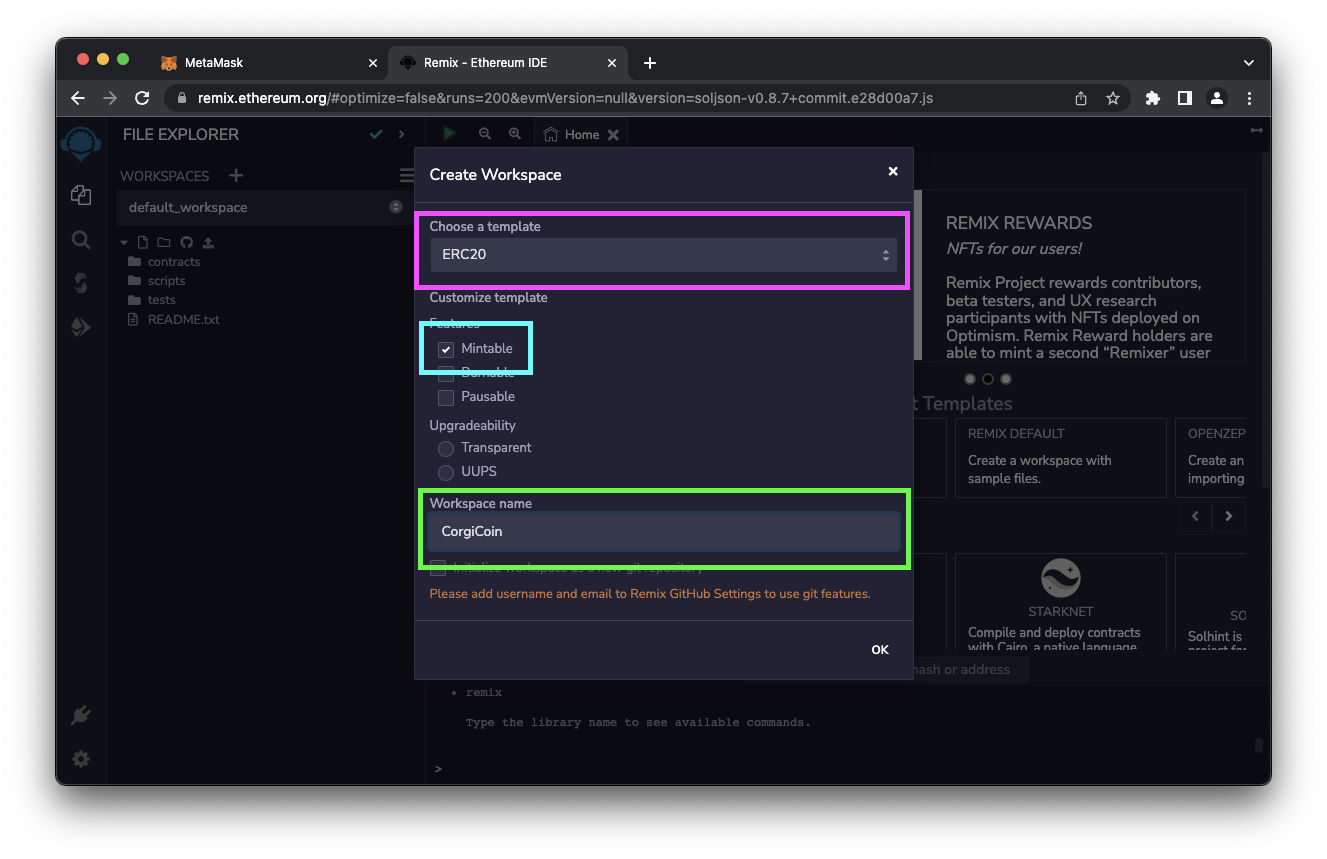Share this page from address bar

coord(1081,98)
